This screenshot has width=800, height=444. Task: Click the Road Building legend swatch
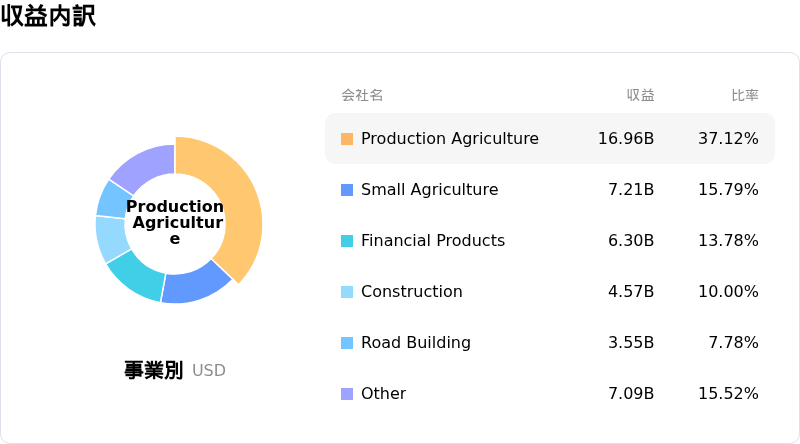[347, 343]
